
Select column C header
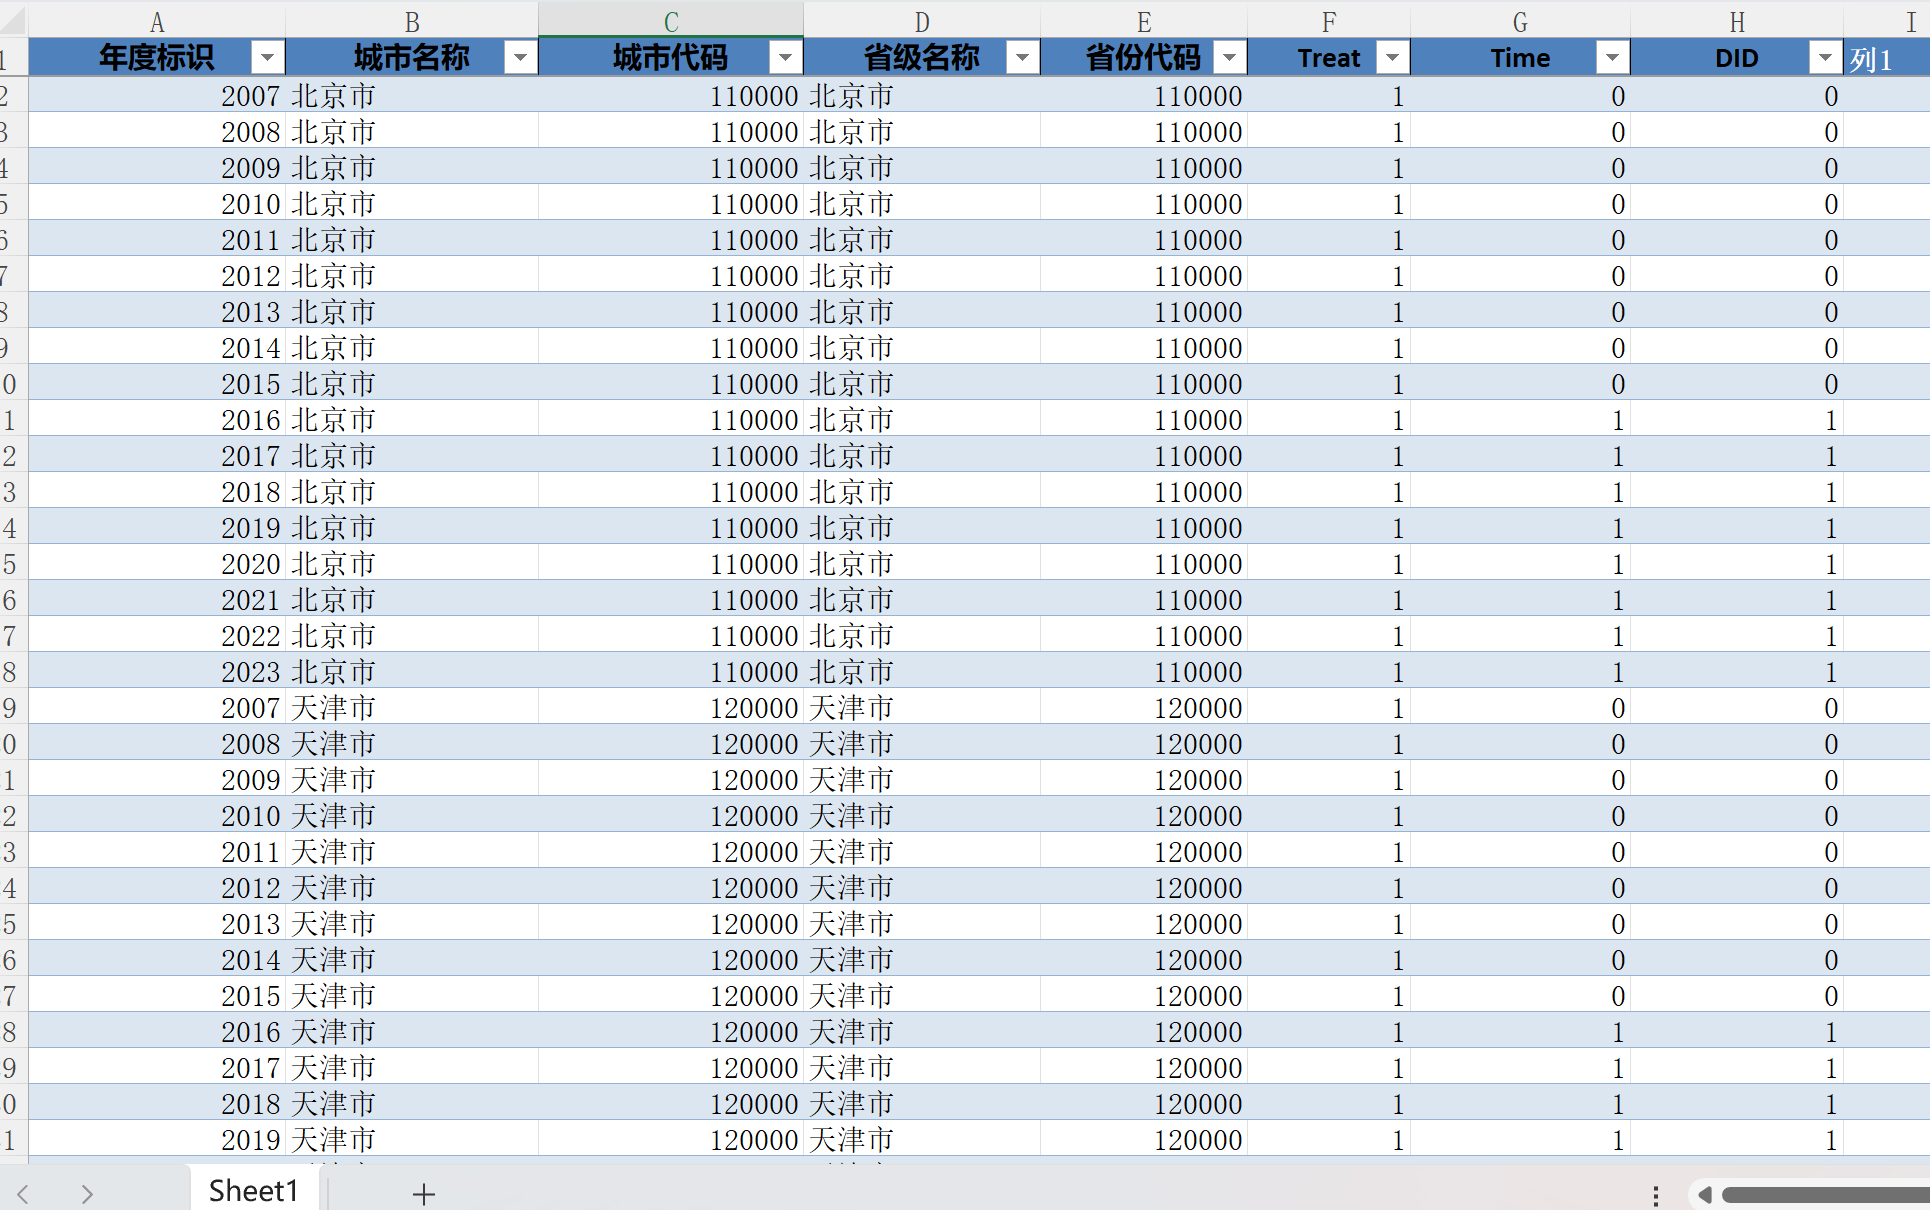pyautogui.click(x=671, y=22)
